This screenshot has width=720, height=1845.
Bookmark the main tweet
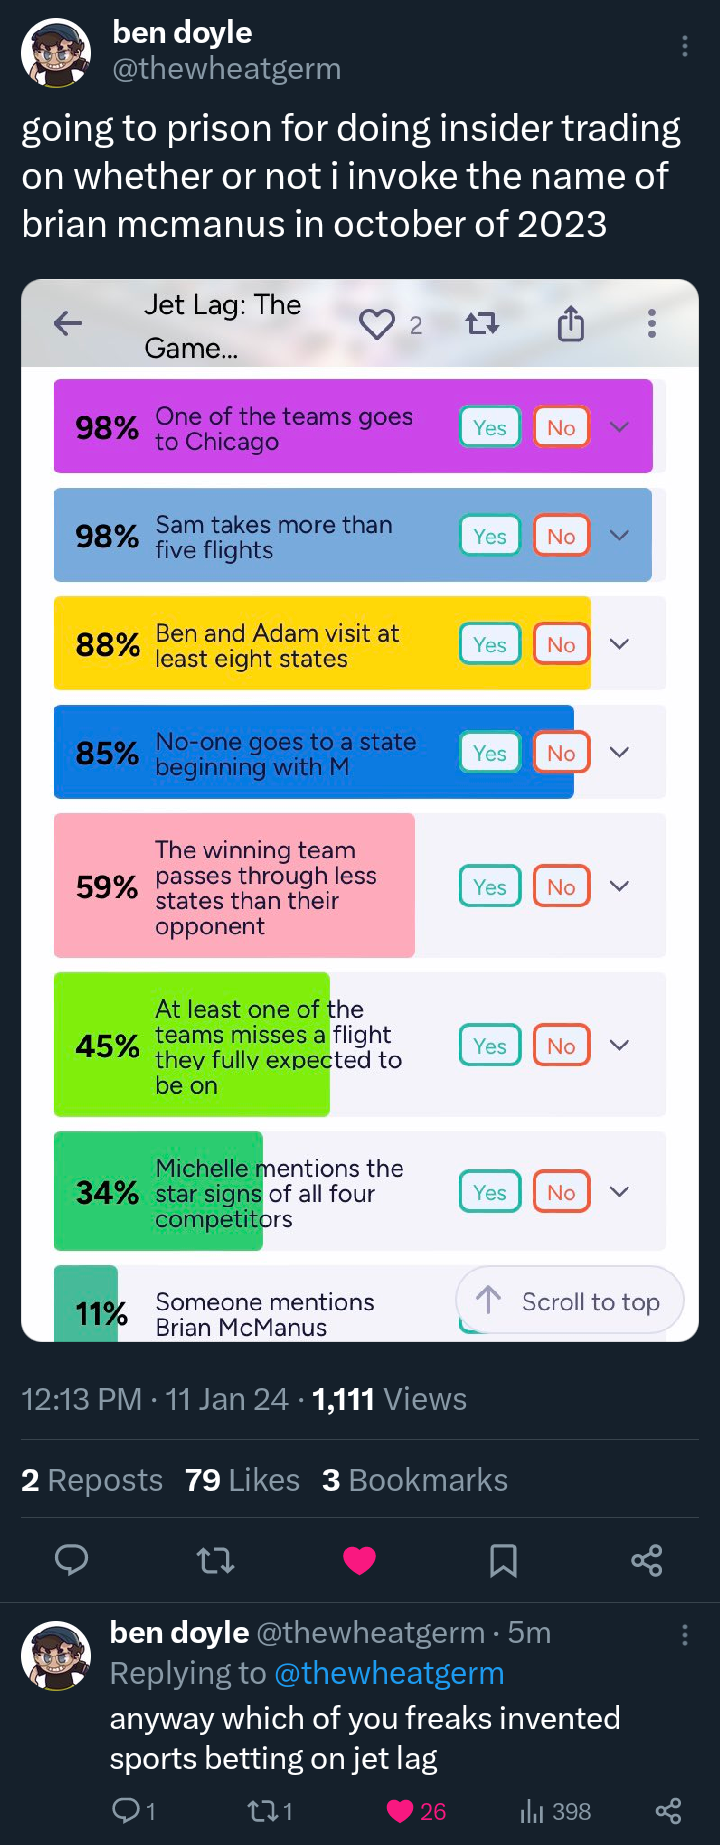503,1560
